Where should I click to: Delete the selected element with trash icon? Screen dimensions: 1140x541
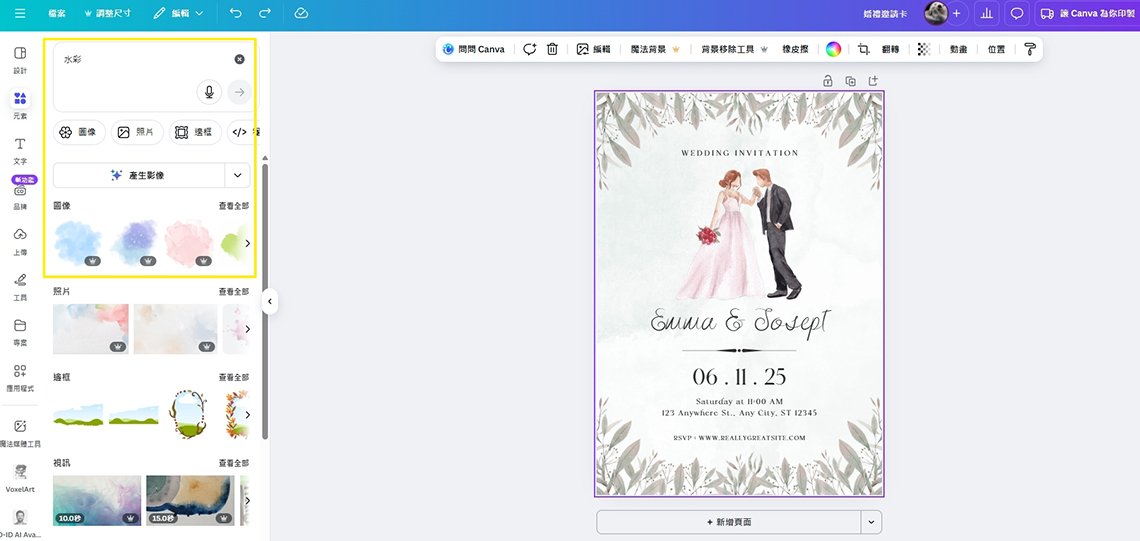(x=552, y=49)
